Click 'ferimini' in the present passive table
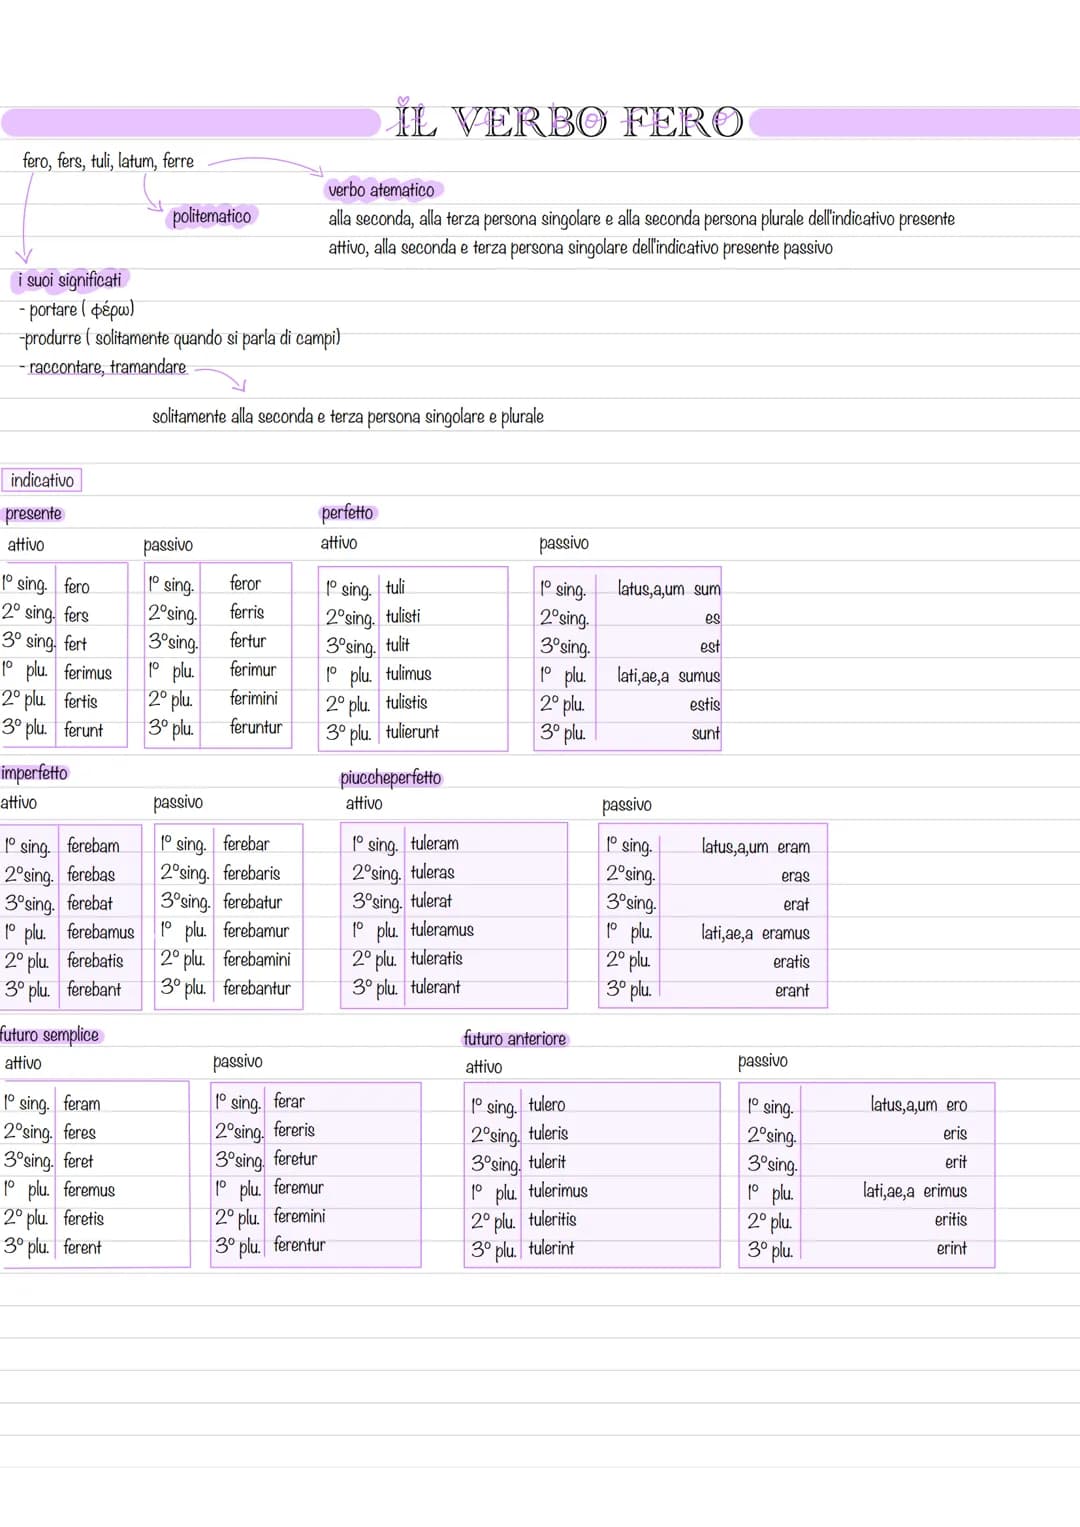This screenshot has height=1527, width=1080. tap(254, 698)
